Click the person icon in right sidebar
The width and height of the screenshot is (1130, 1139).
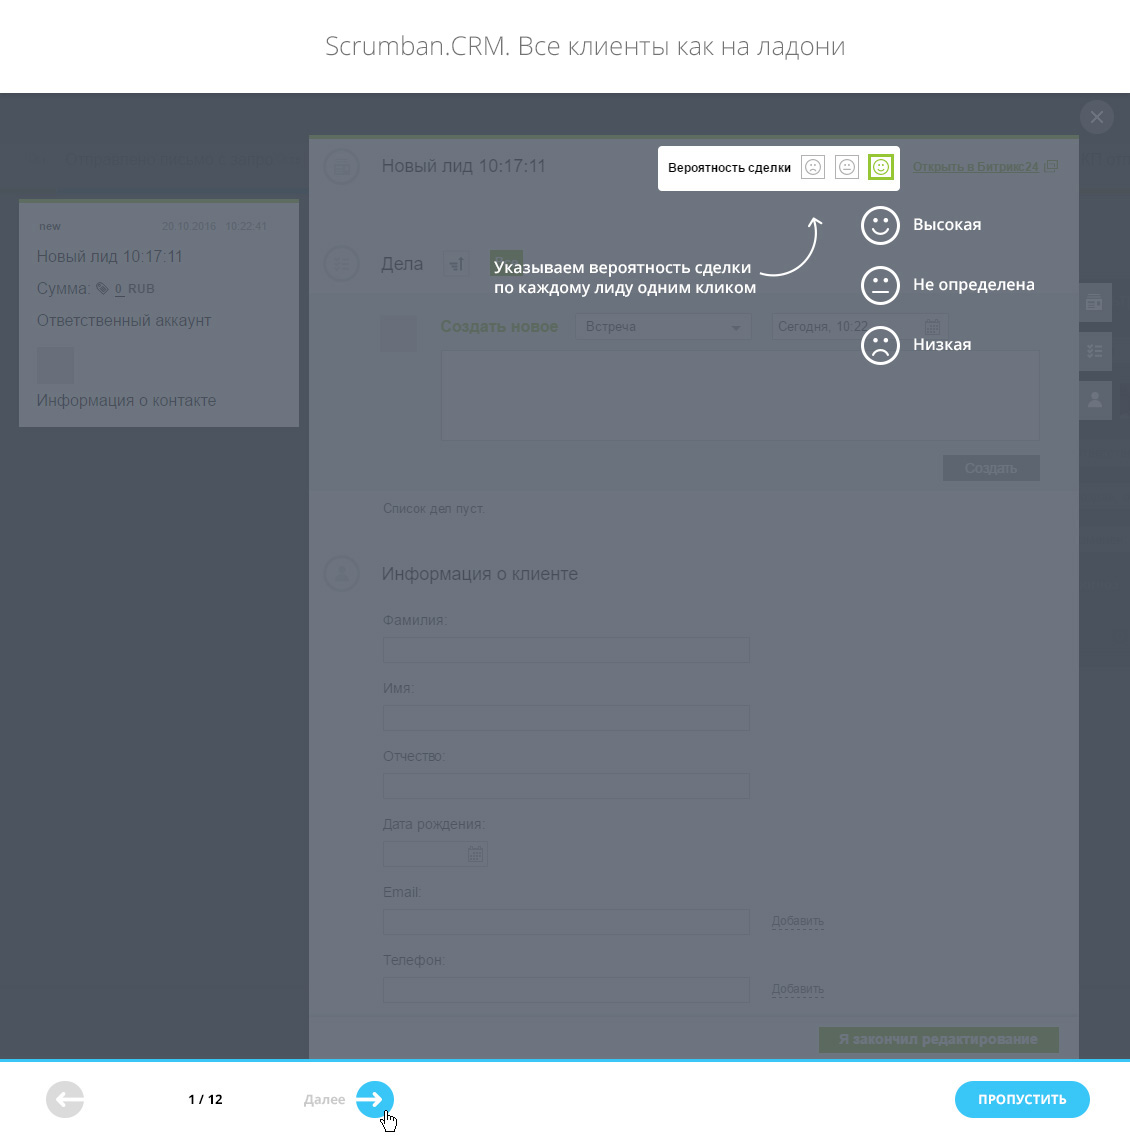point(1095,400)
